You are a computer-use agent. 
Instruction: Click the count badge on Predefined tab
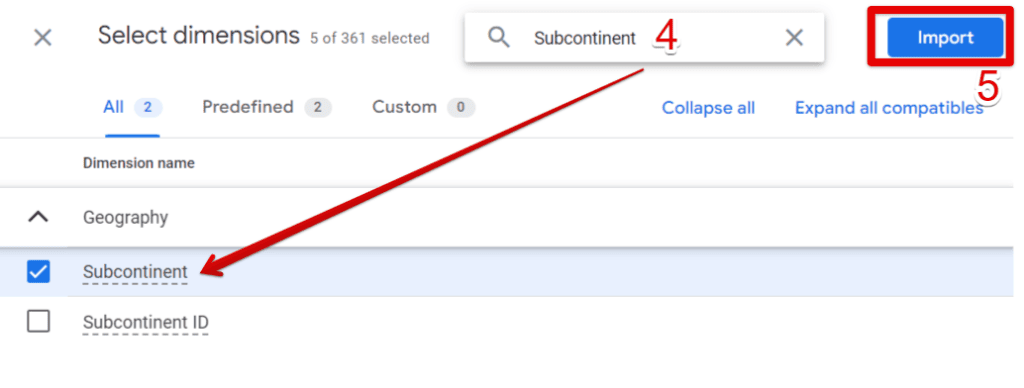tap(318, 107)
